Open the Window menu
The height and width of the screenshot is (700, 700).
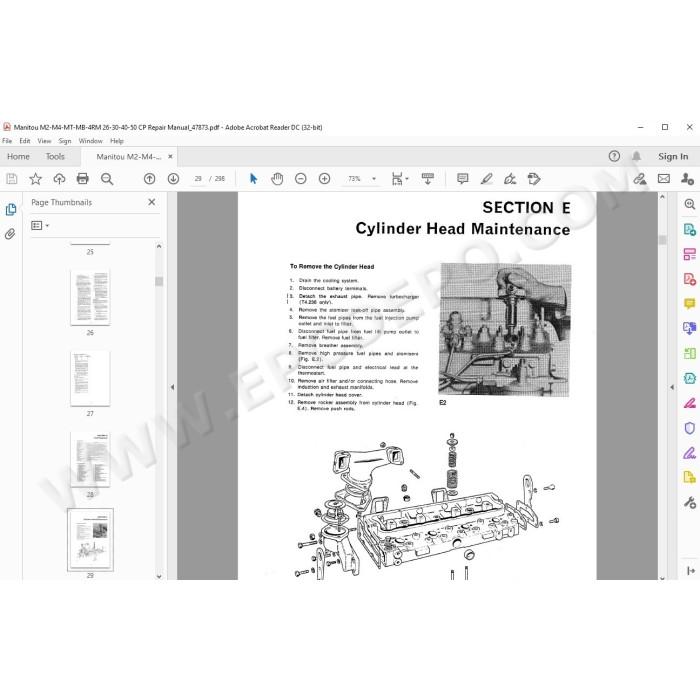(x=91, y=141)
